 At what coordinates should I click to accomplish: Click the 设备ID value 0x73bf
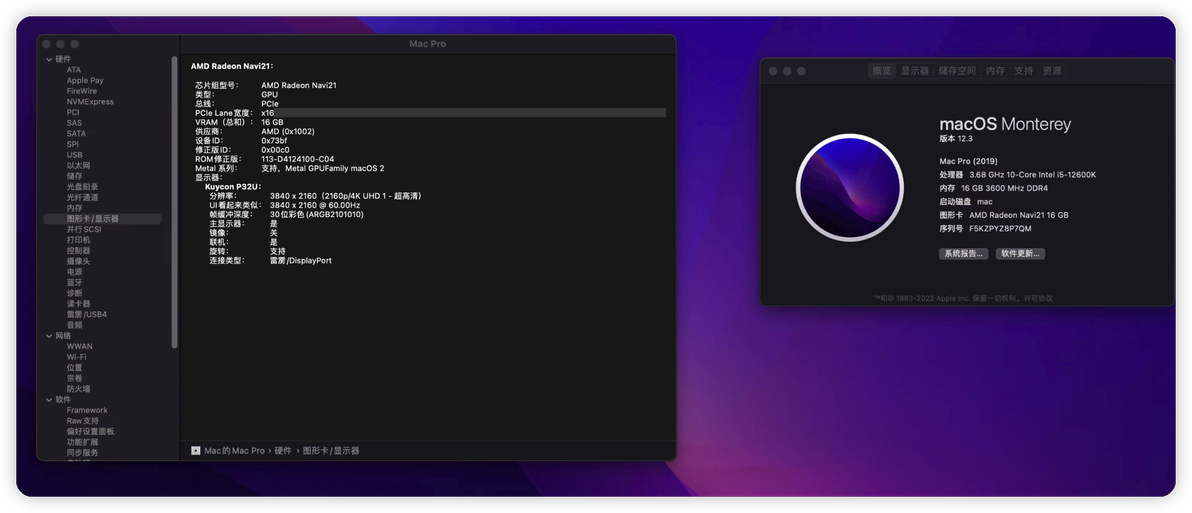[x=274, y=141]
